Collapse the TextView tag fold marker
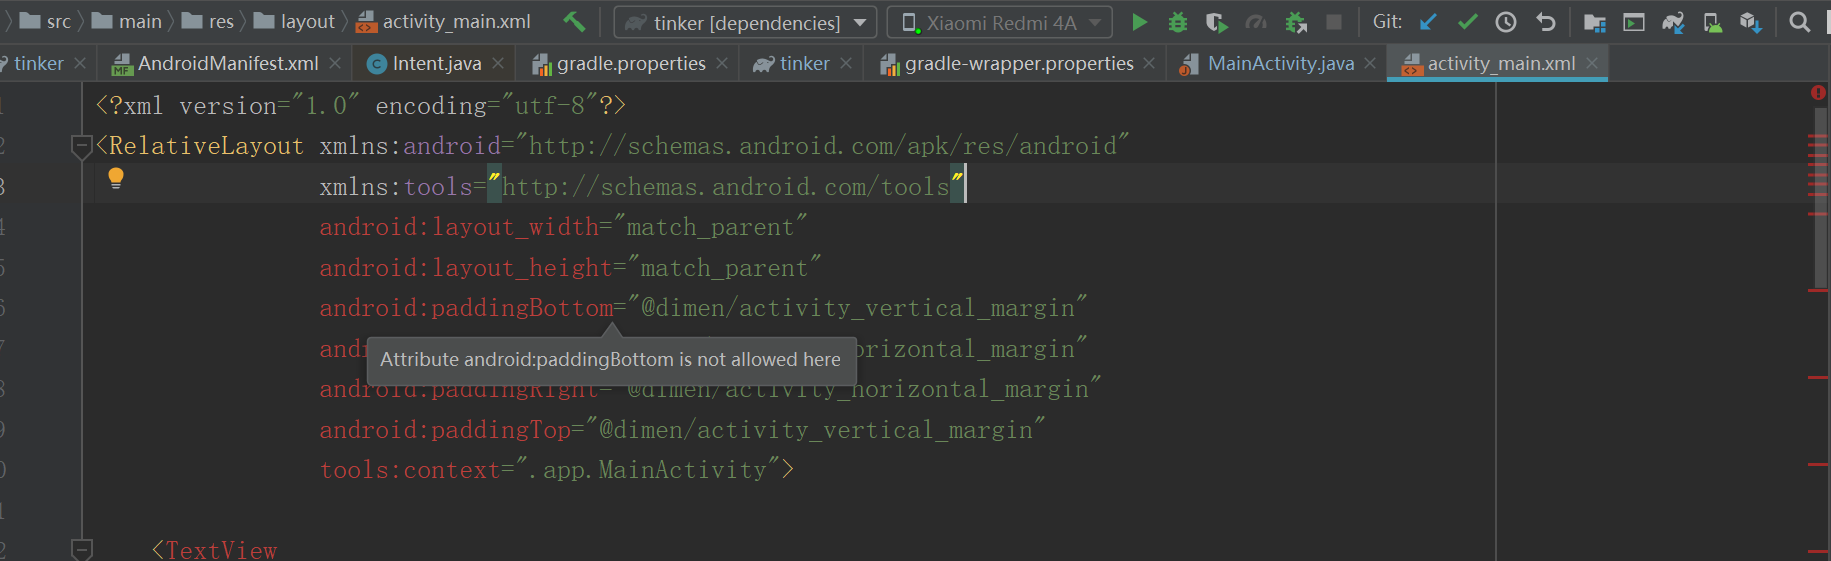Screen dimensions: 1831x561 [x=82, y=549]
